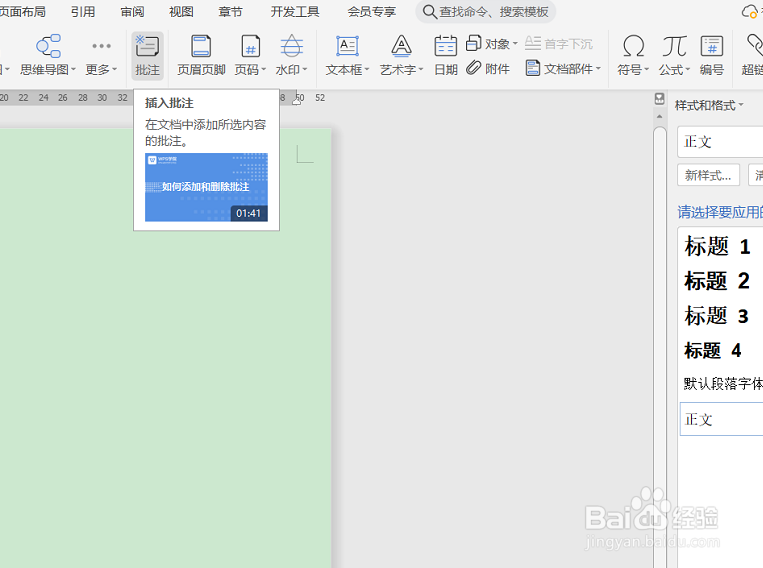Expand the 符号 dropdown arrow
The image size is (763, 568).
[647, 70]
